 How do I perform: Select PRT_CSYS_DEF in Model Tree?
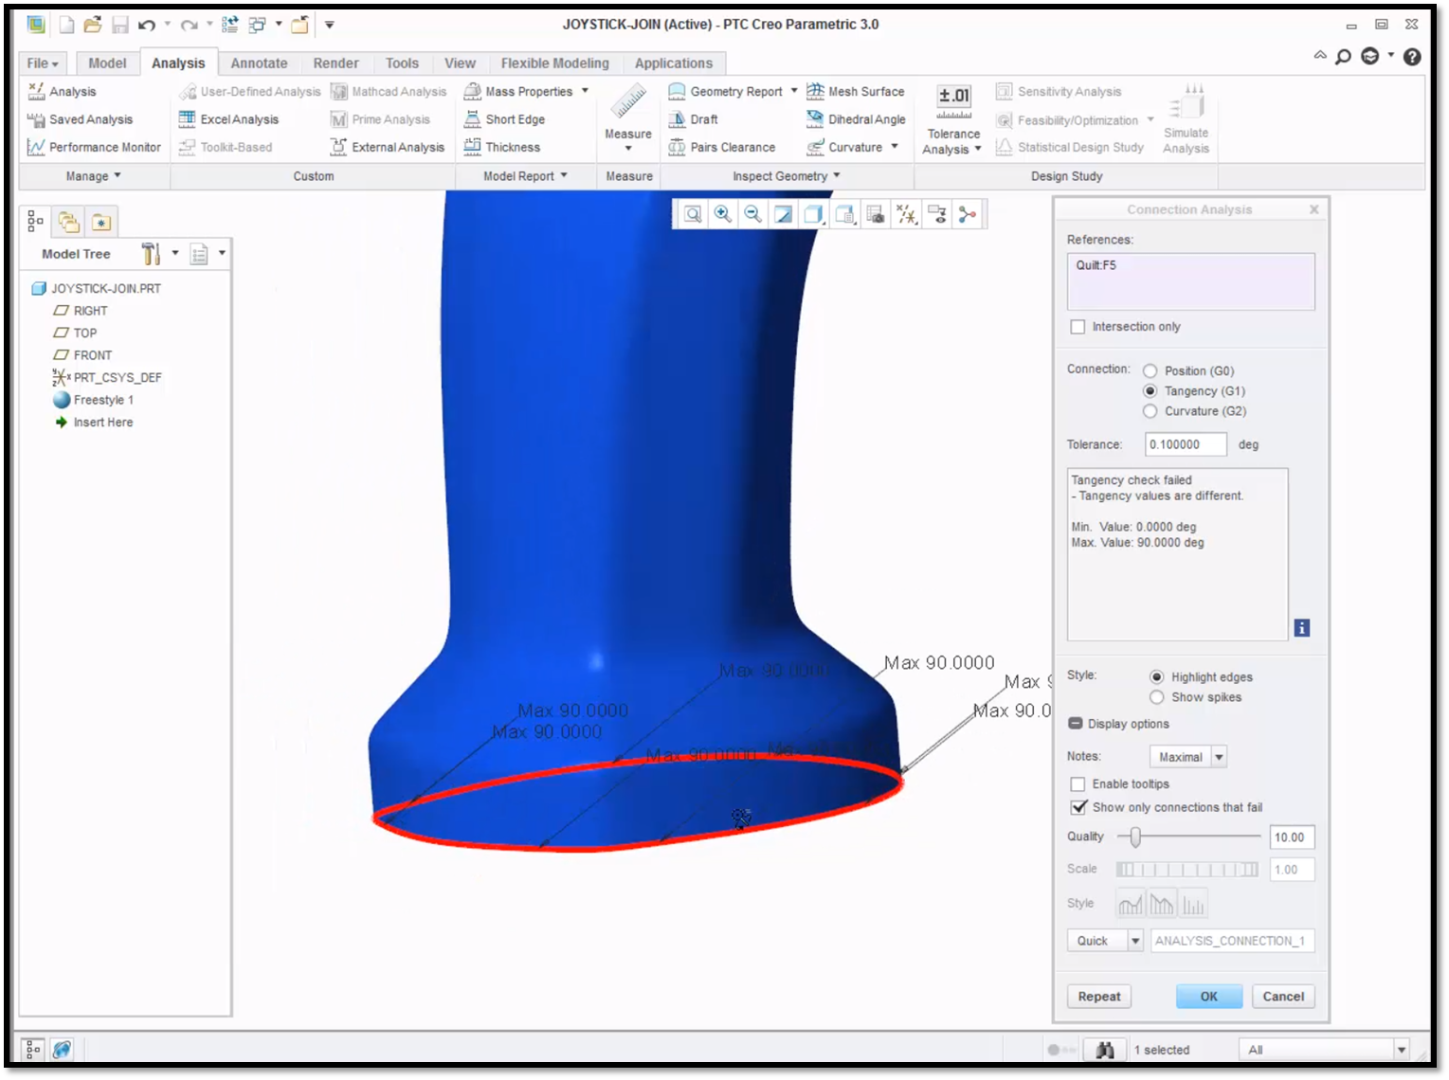point(106,377)
